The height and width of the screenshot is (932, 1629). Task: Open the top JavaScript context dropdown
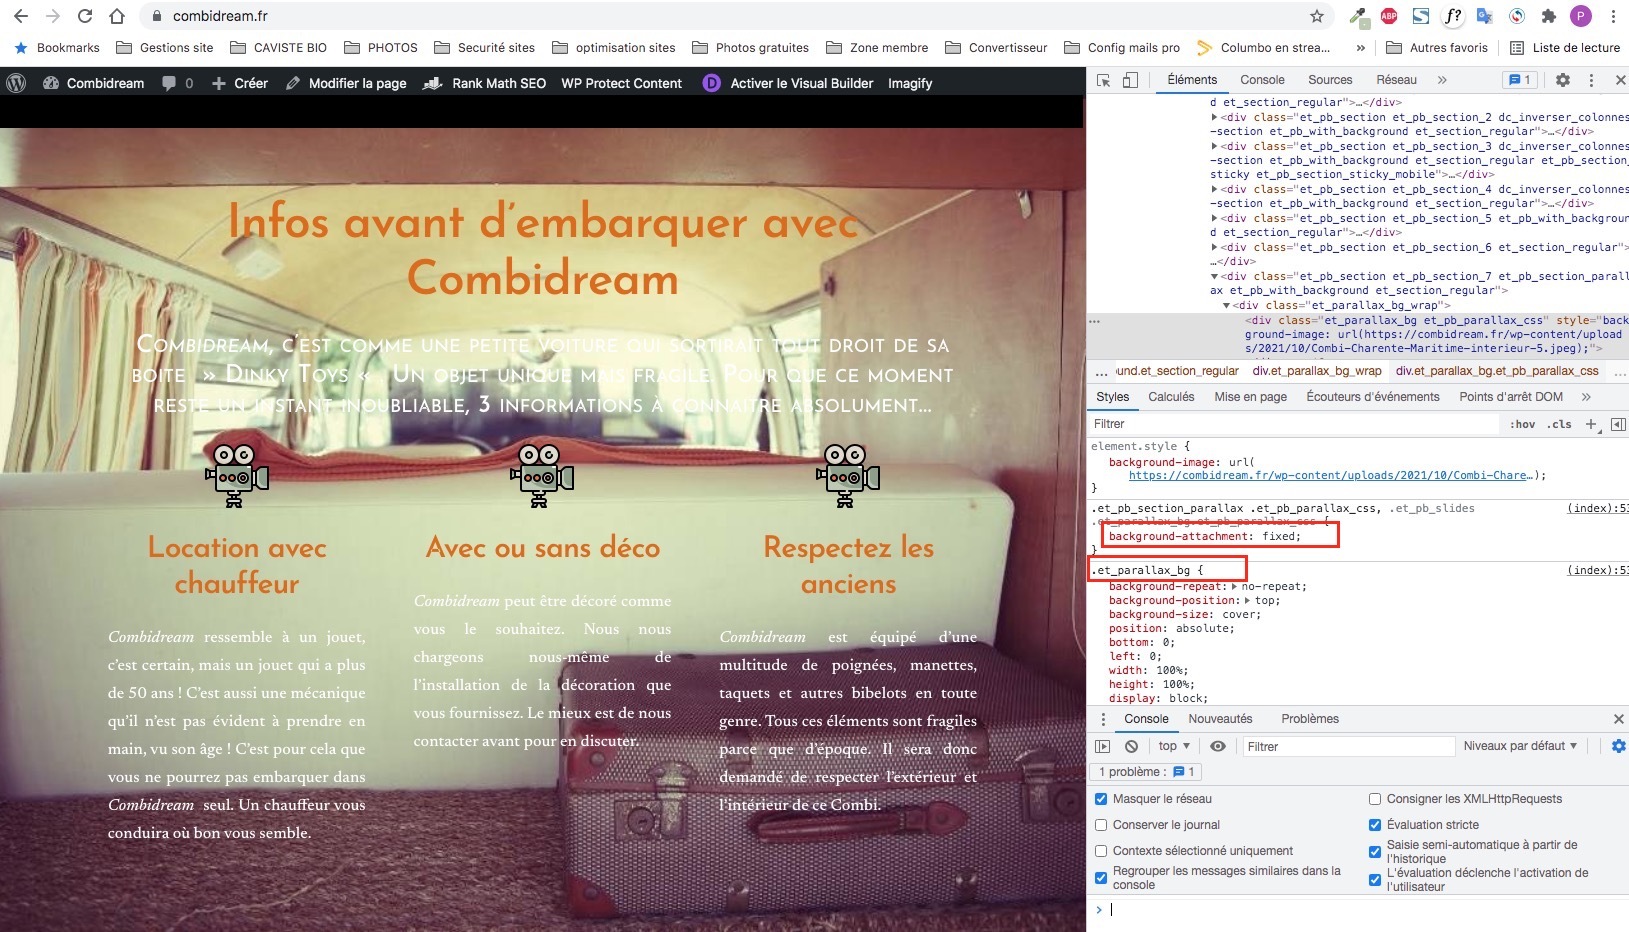[1174, 746]
